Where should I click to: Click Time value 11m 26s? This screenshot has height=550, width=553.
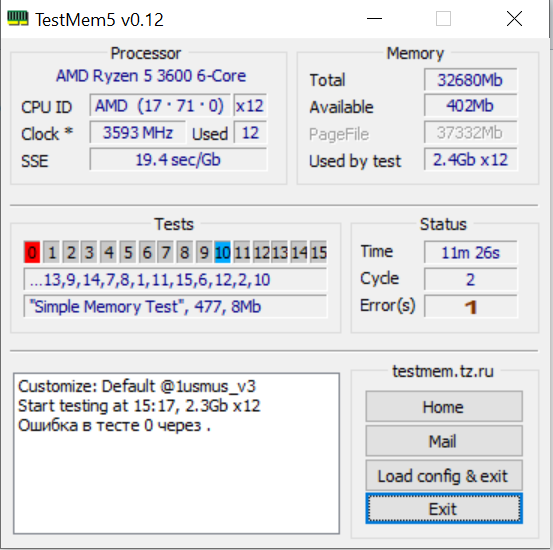pyautogui.click(x=470, y=253)
